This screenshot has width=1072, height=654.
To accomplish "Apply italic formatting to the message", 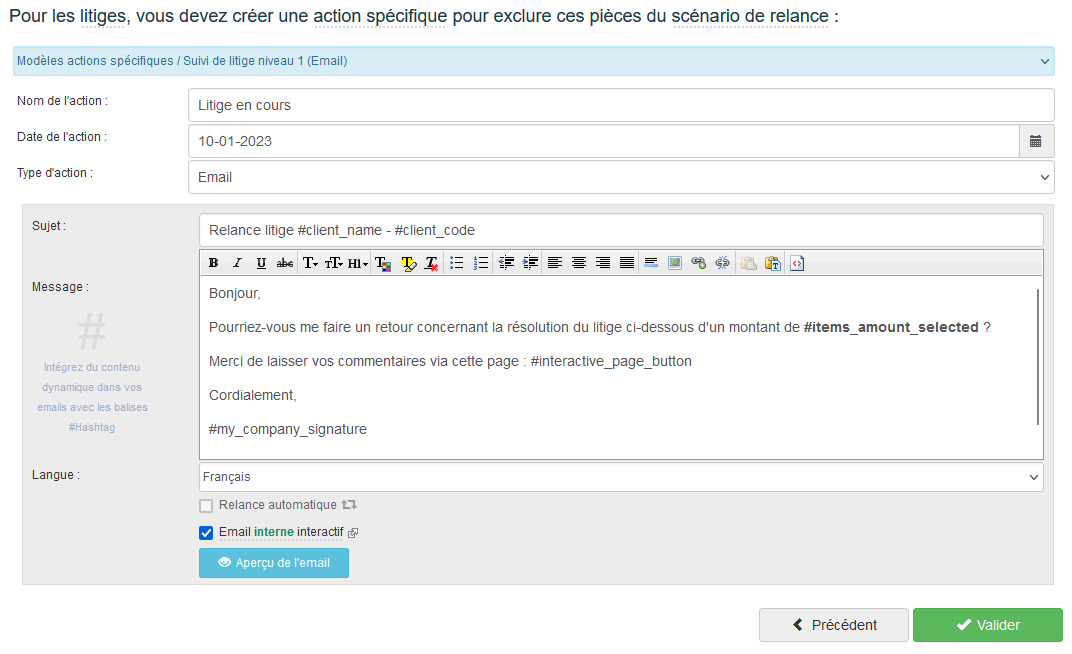I will coord(237,263).
